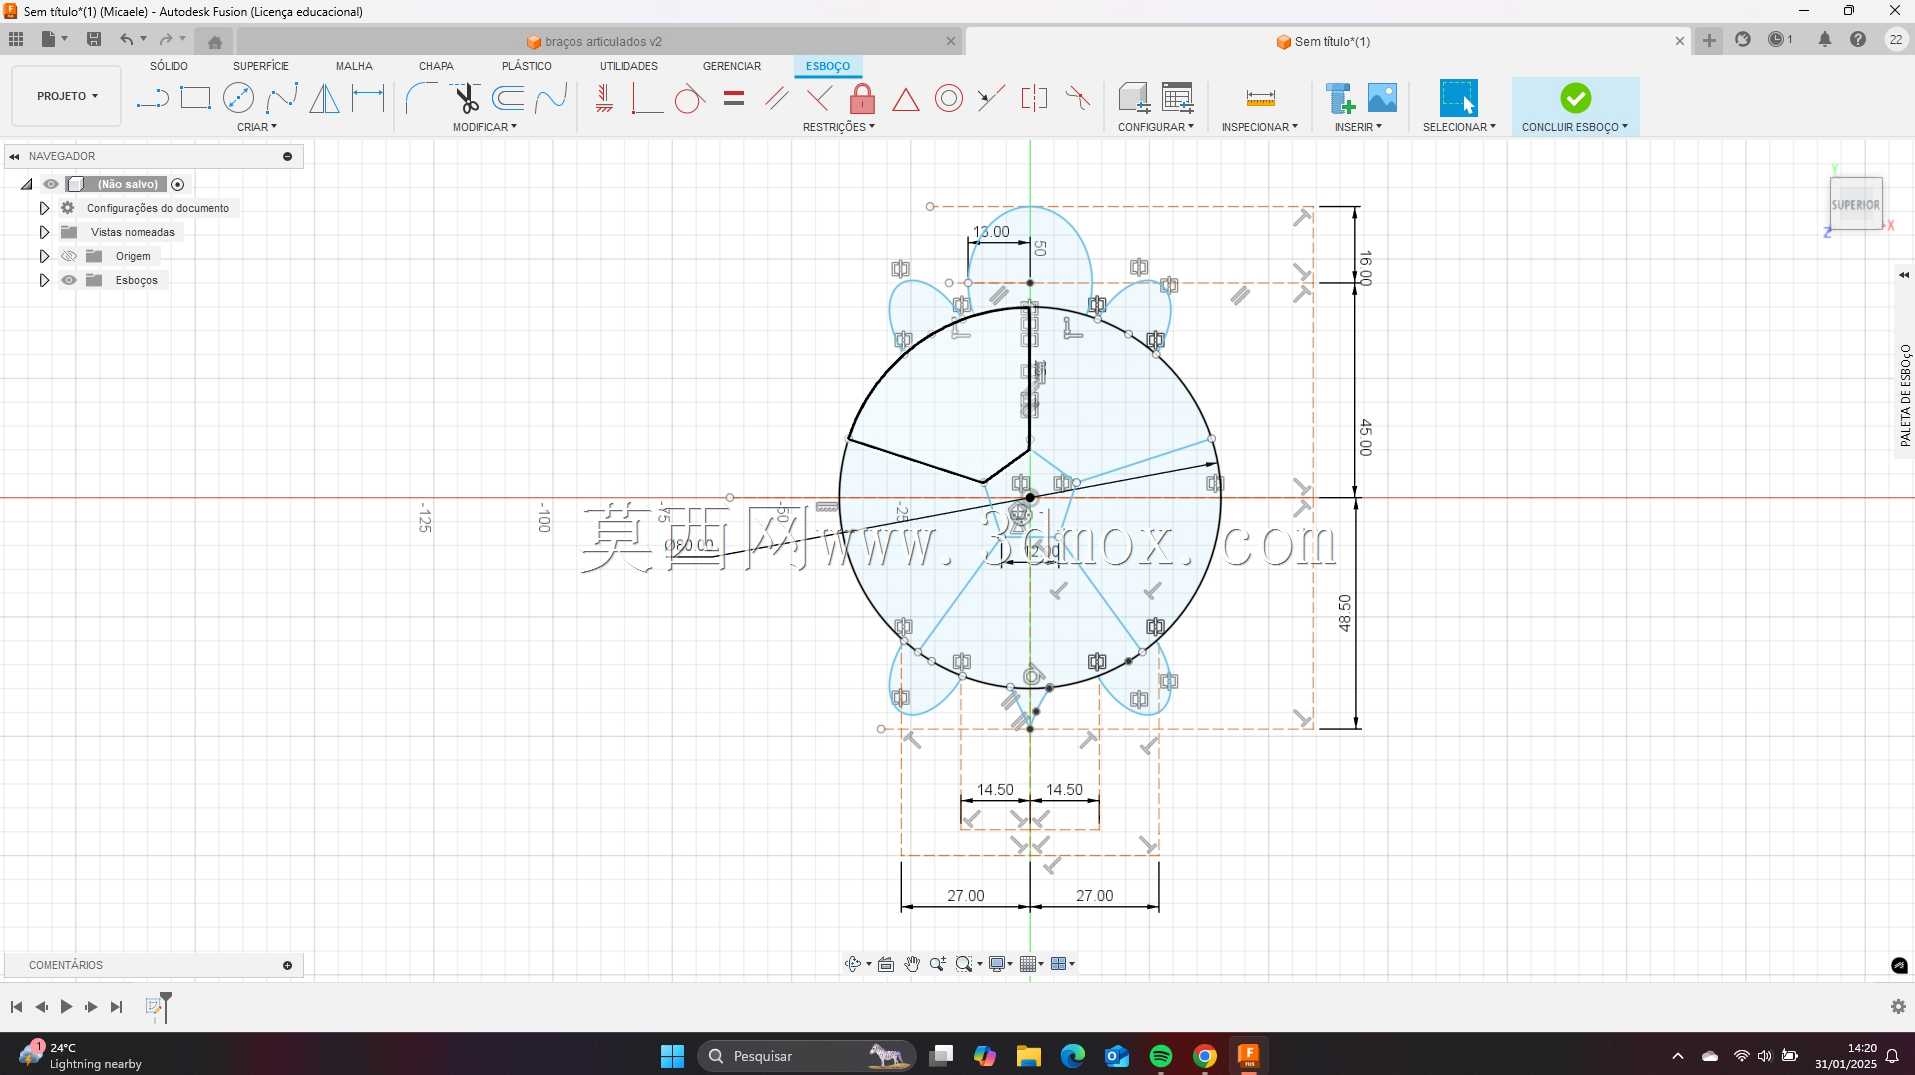This screenshot has height=1075, width=1915.
Task: Select the Trim scissors tool
Action: coord(466,98)
